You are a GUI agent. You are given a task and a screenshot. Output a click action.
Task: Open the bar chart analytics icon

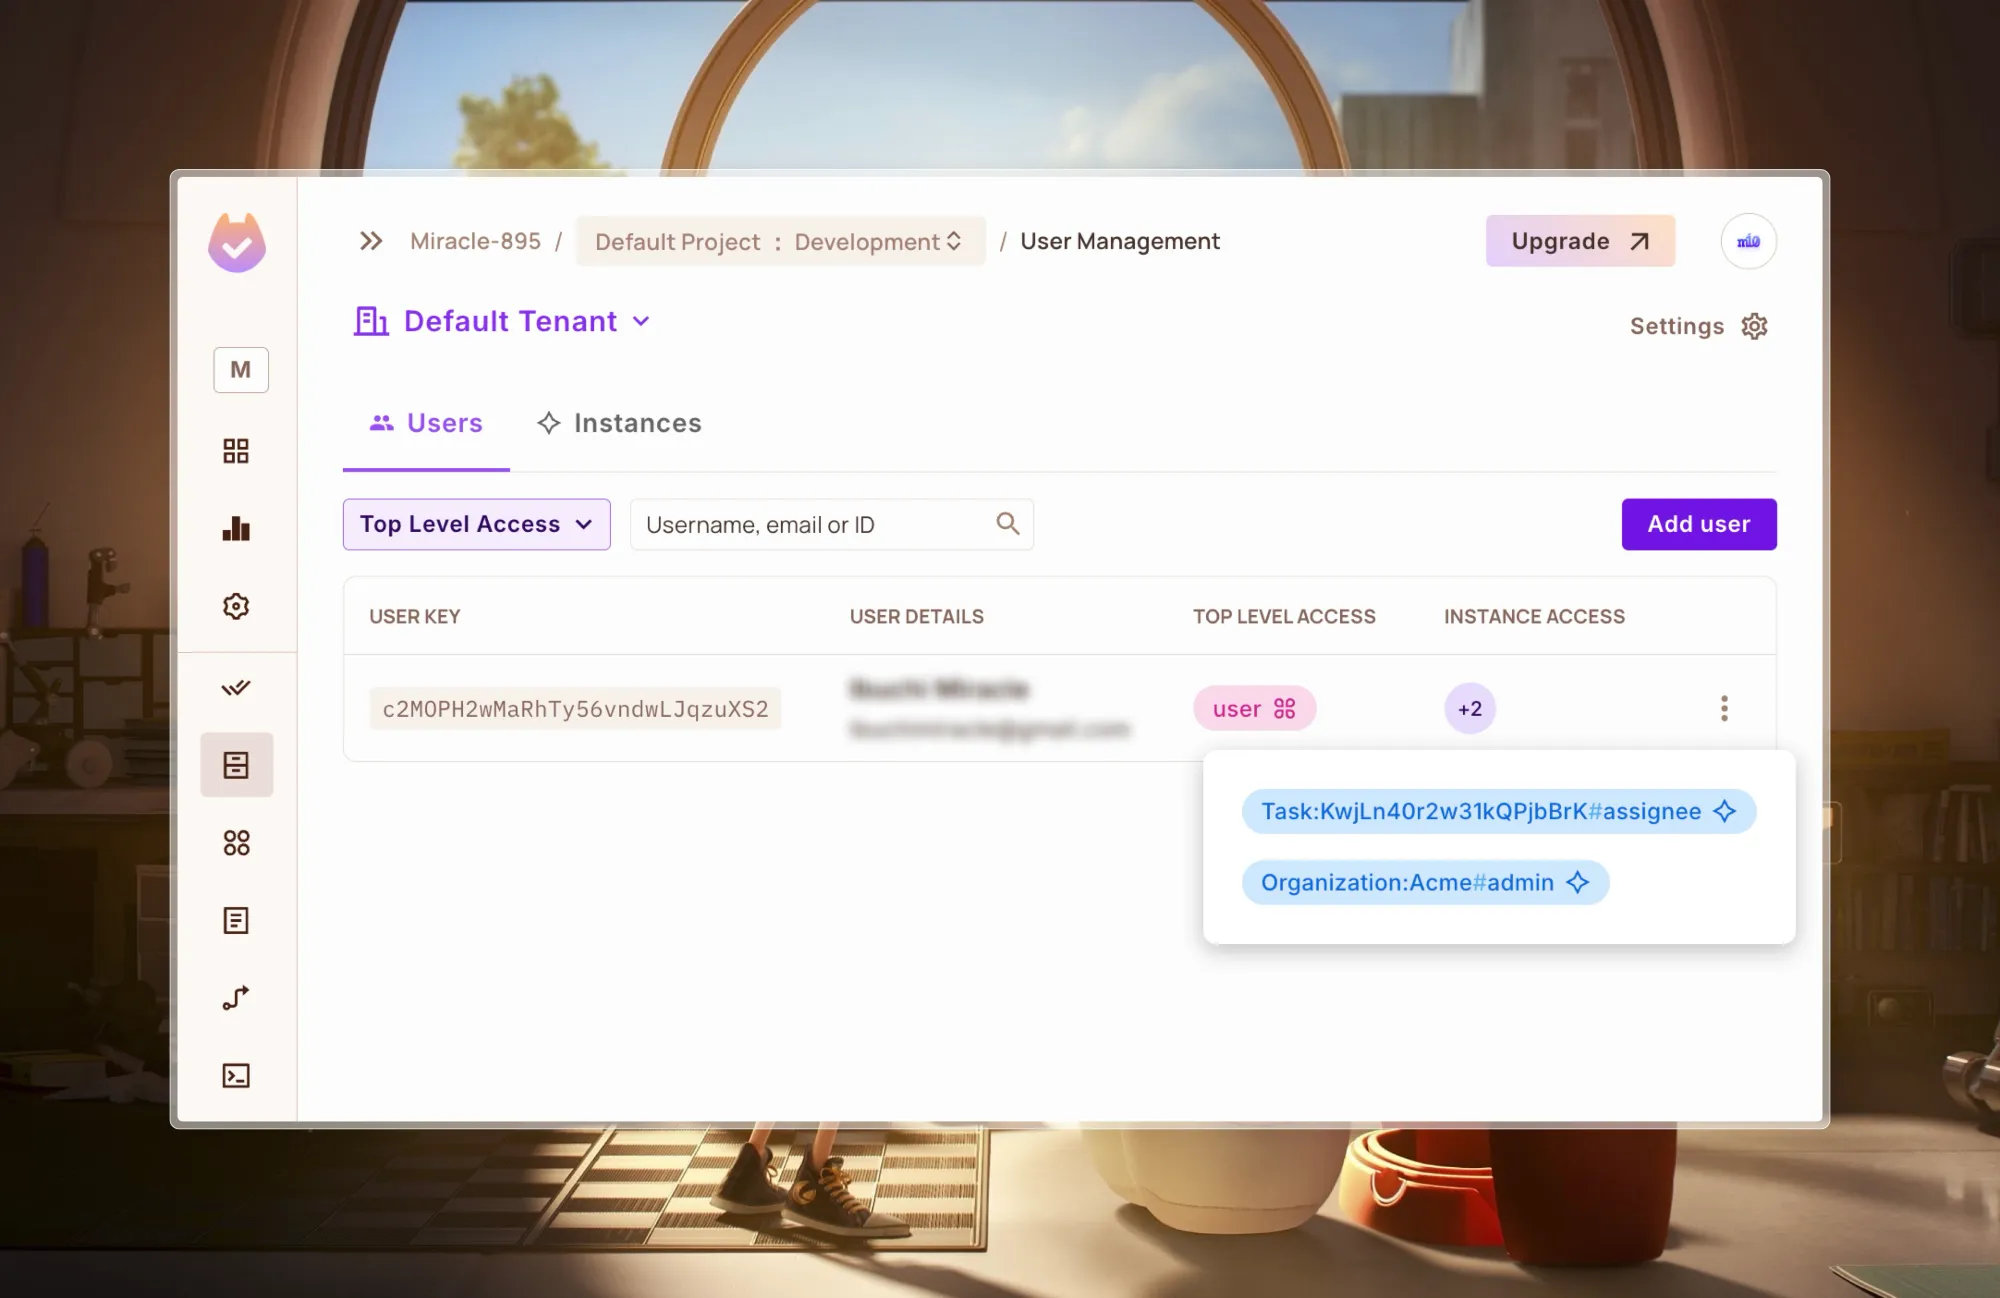click(x=236, y=529)
